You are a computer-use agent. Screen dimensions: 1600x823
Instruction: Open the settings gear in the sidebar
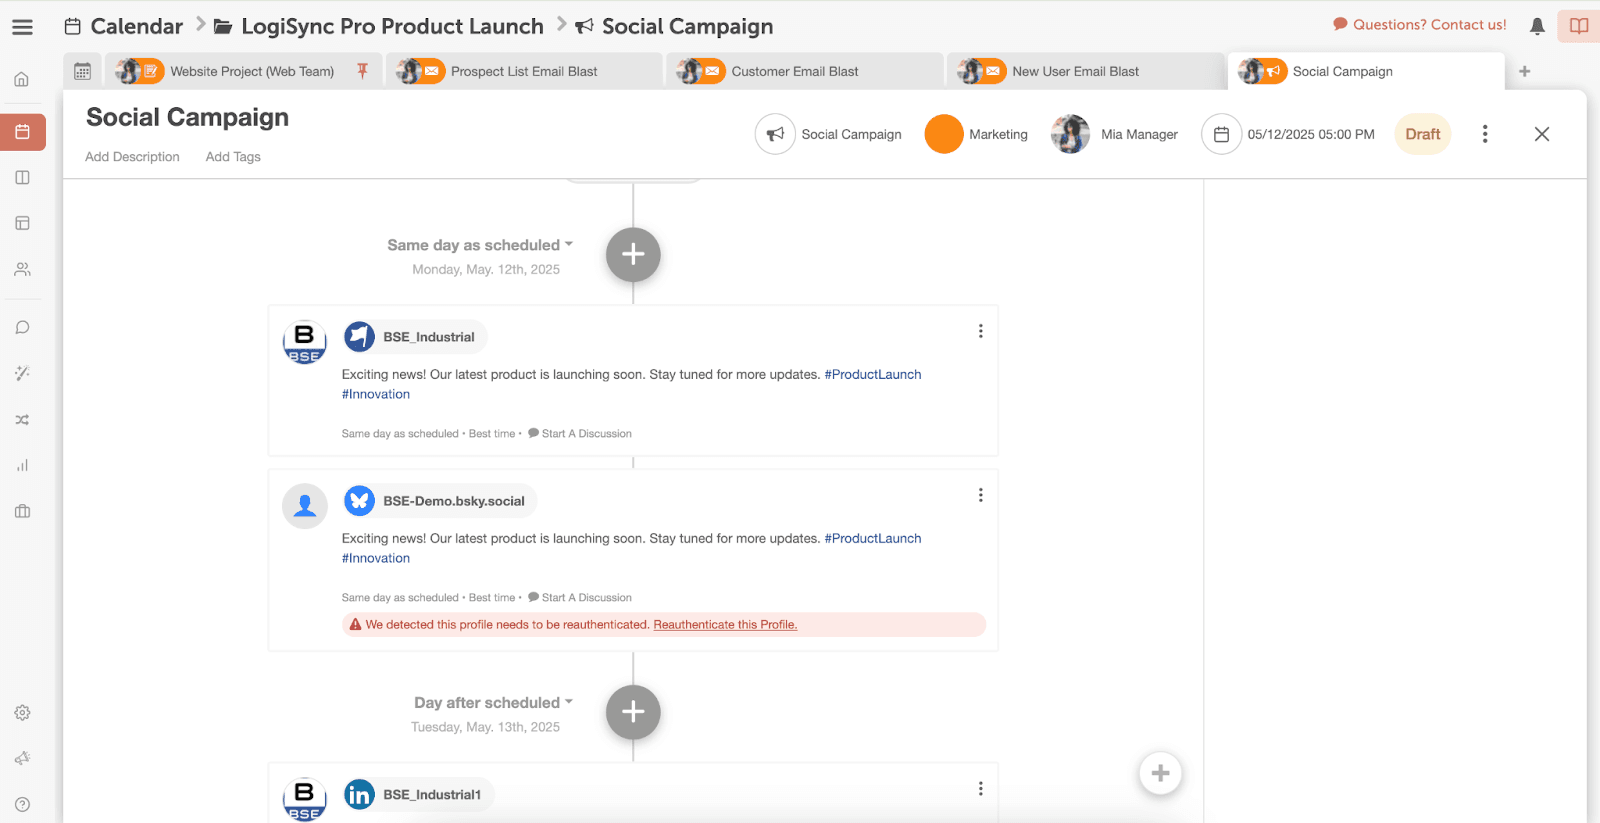22,713
